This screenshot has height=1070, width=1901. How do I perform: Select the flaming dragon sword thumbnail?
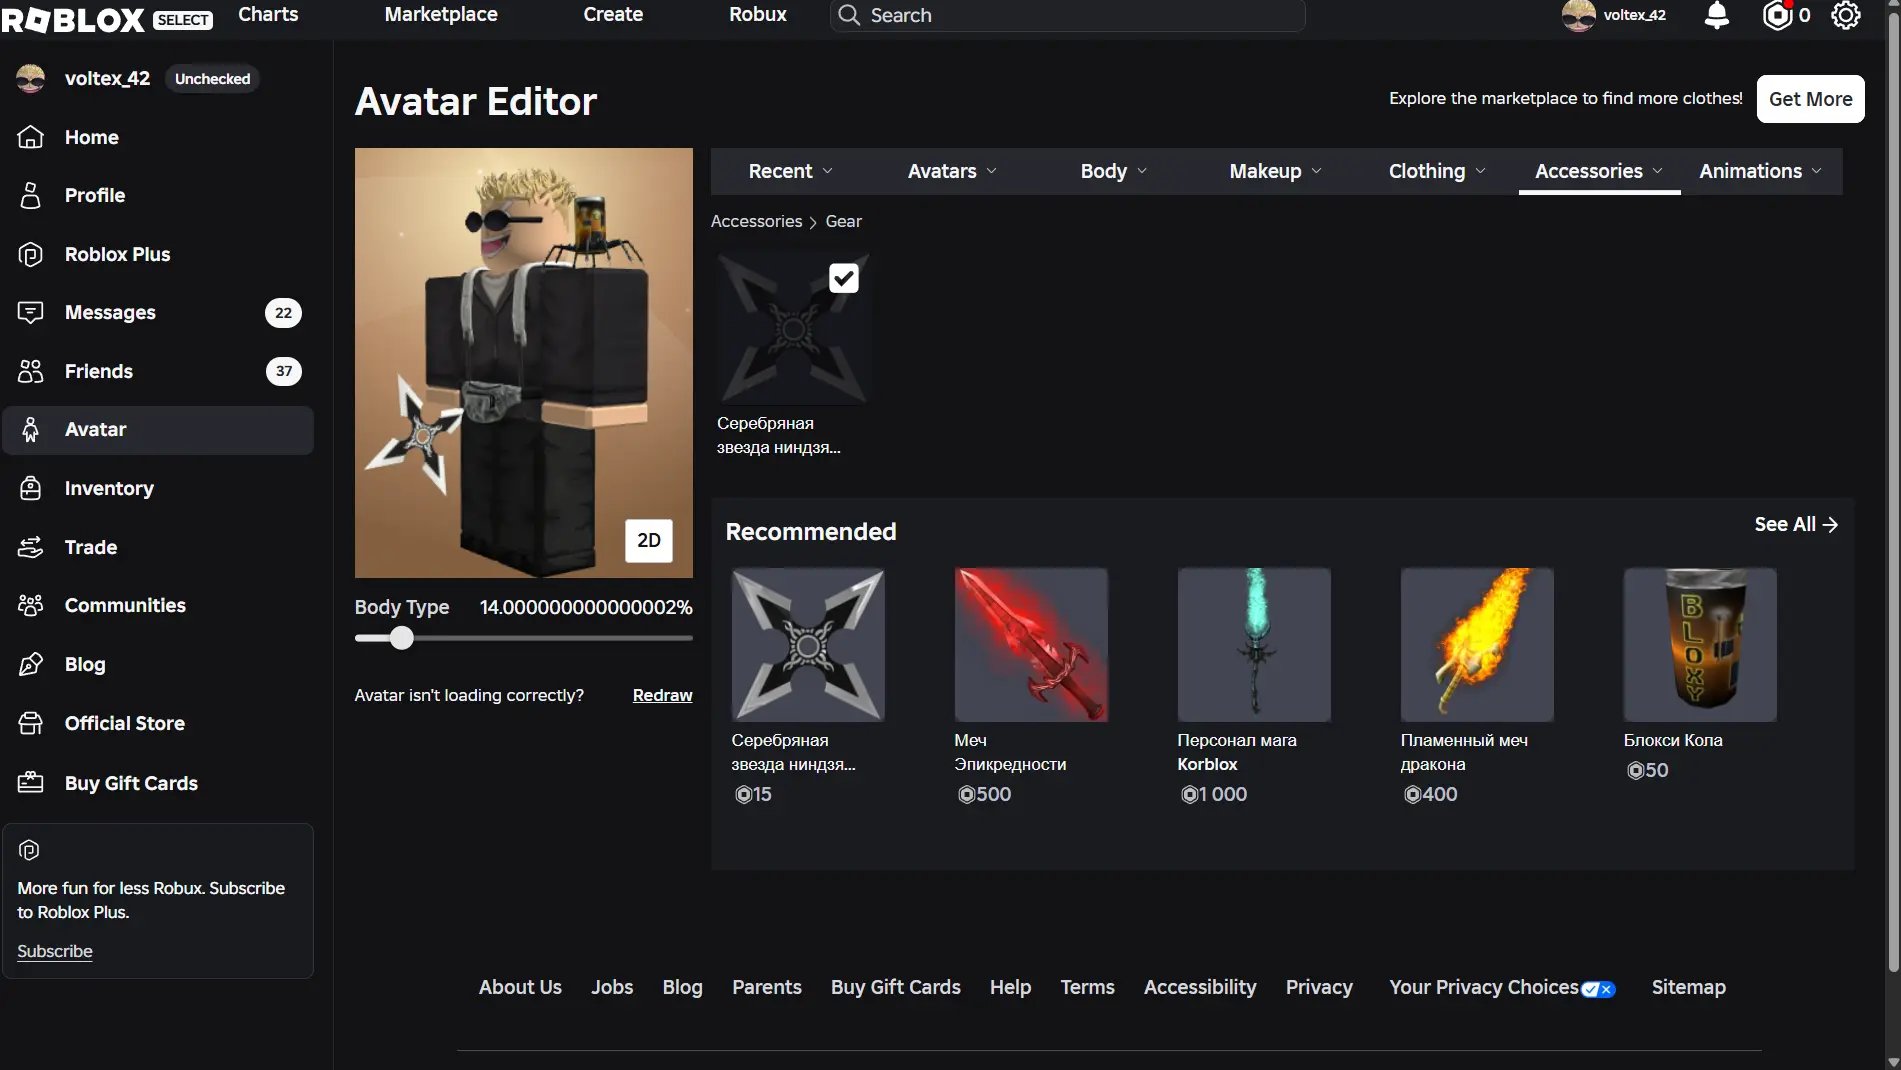click(1477, 645)
